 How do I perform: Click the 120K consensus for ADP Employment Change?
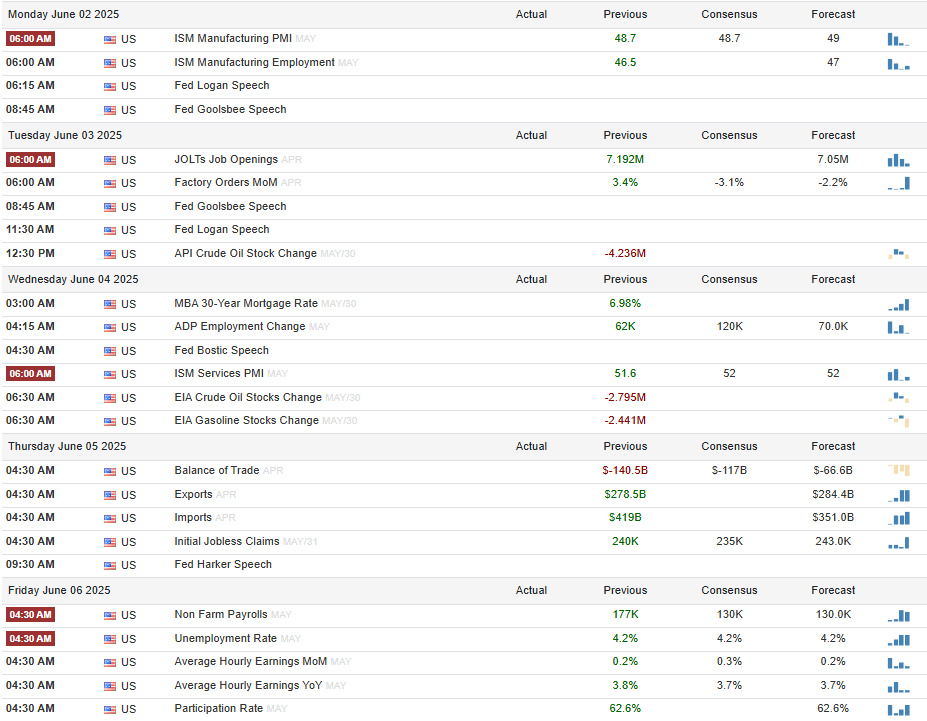click(730, 326)
